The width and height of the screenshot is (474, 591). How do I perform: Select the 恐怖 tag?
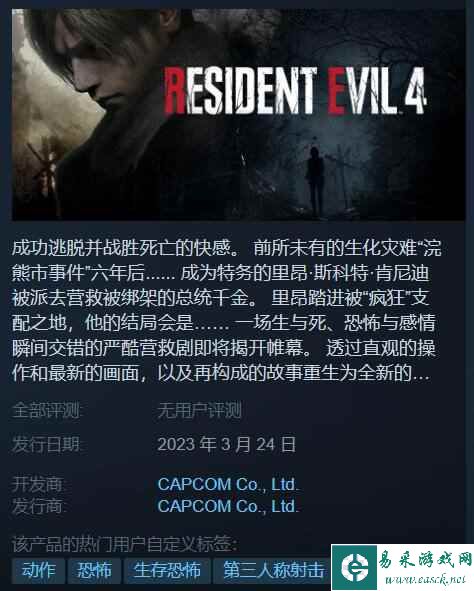[94, 570]
